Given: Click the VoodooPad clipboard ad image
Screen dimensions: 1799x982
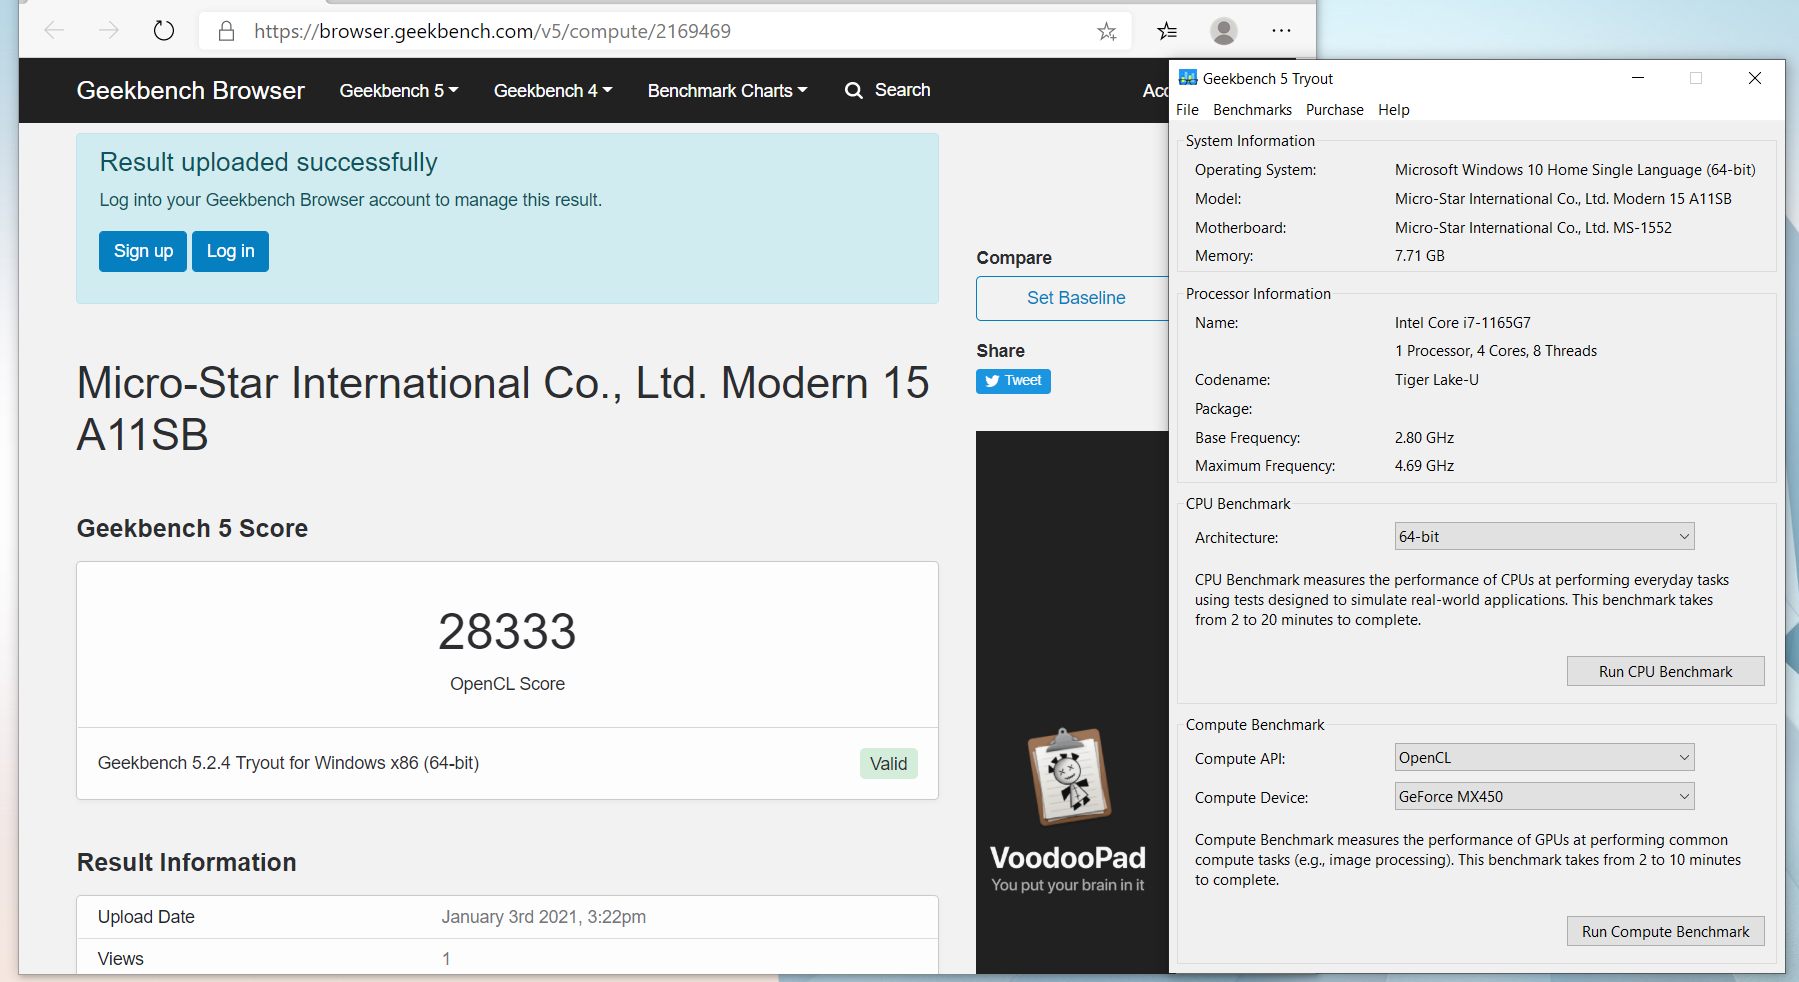Looking at the screenshot, I should click(1069, 776).
